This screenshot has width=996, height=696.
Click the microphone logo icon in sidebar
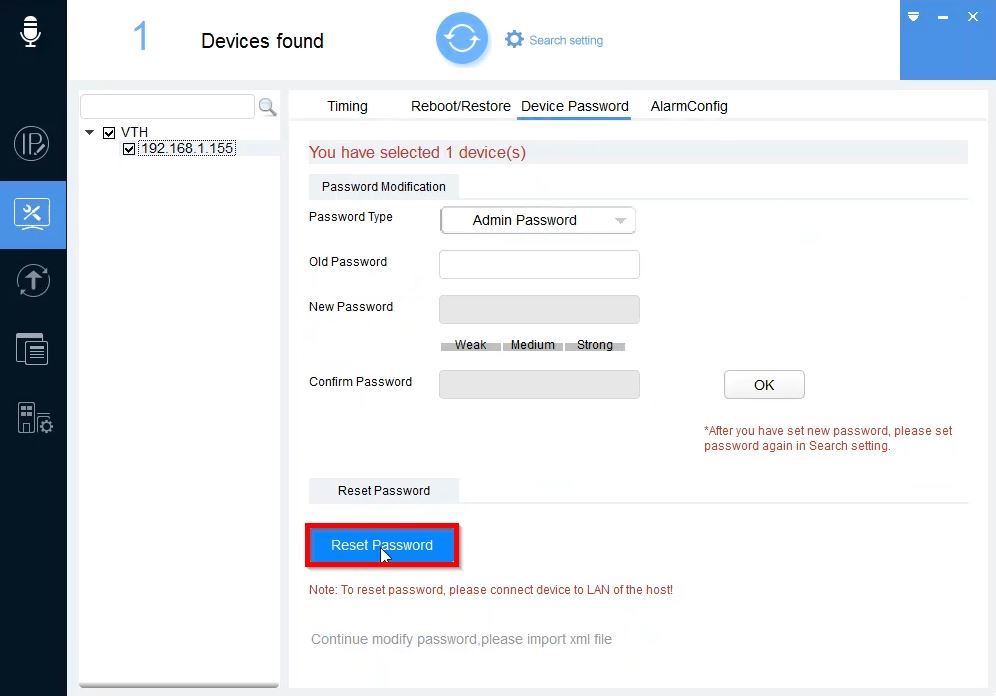30,31
